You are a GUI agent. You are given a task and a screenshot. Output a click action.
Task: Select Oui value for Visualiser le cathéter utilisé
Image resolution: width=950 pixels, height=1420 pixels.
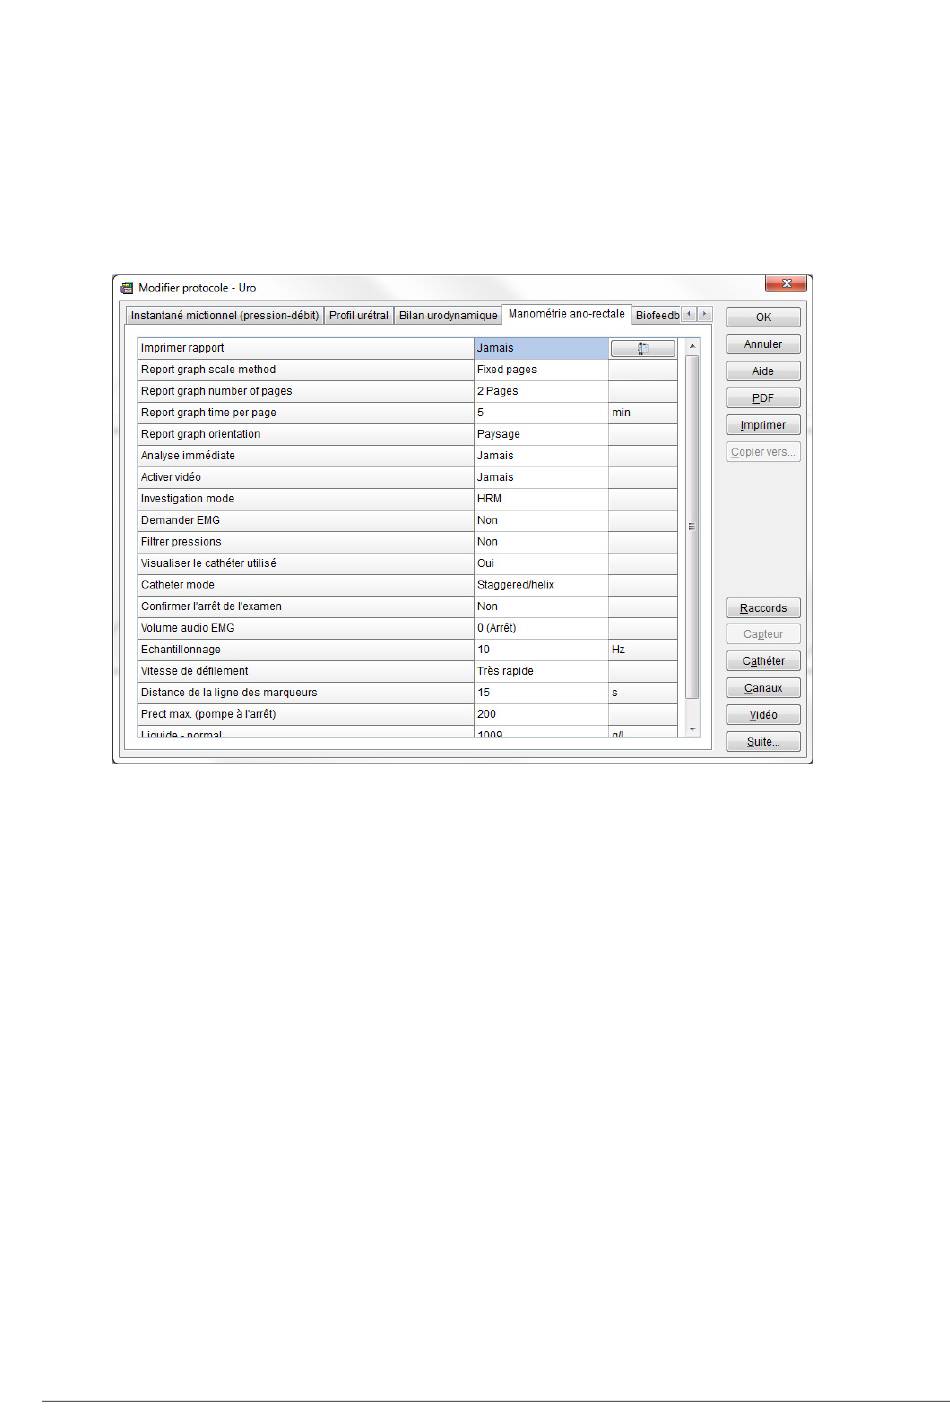tap(541, 563)
